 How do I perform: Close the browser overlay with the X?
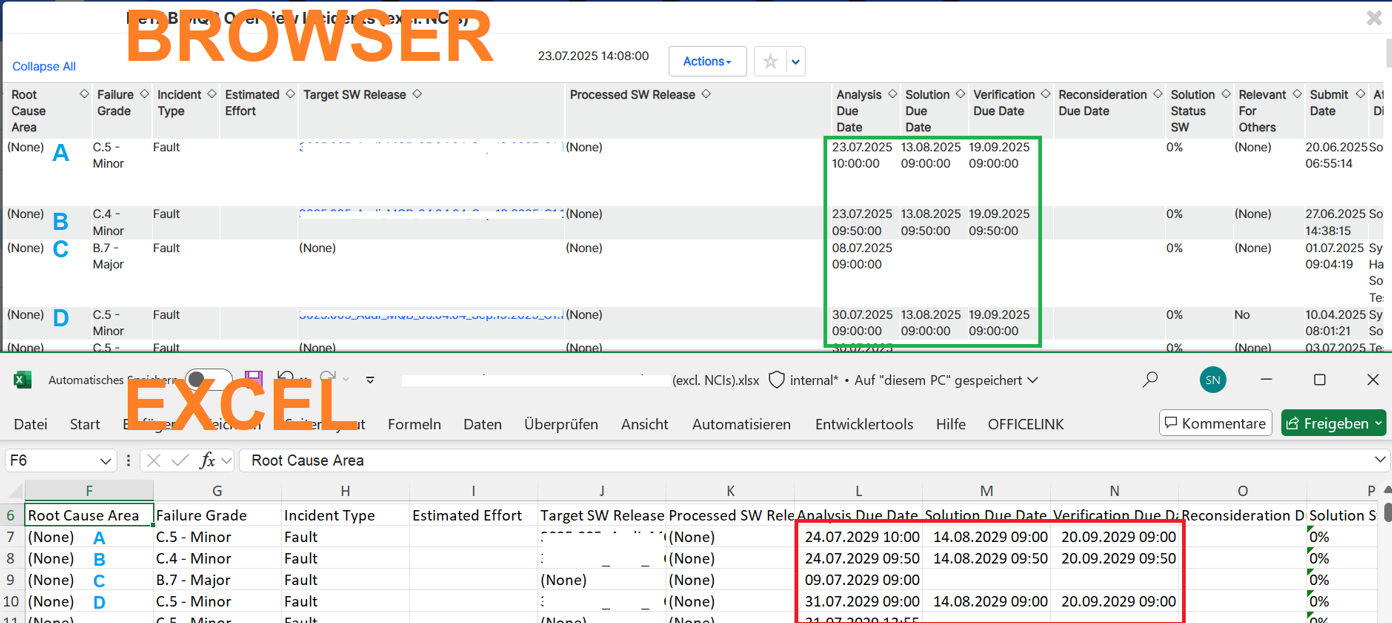(1374, 18)
